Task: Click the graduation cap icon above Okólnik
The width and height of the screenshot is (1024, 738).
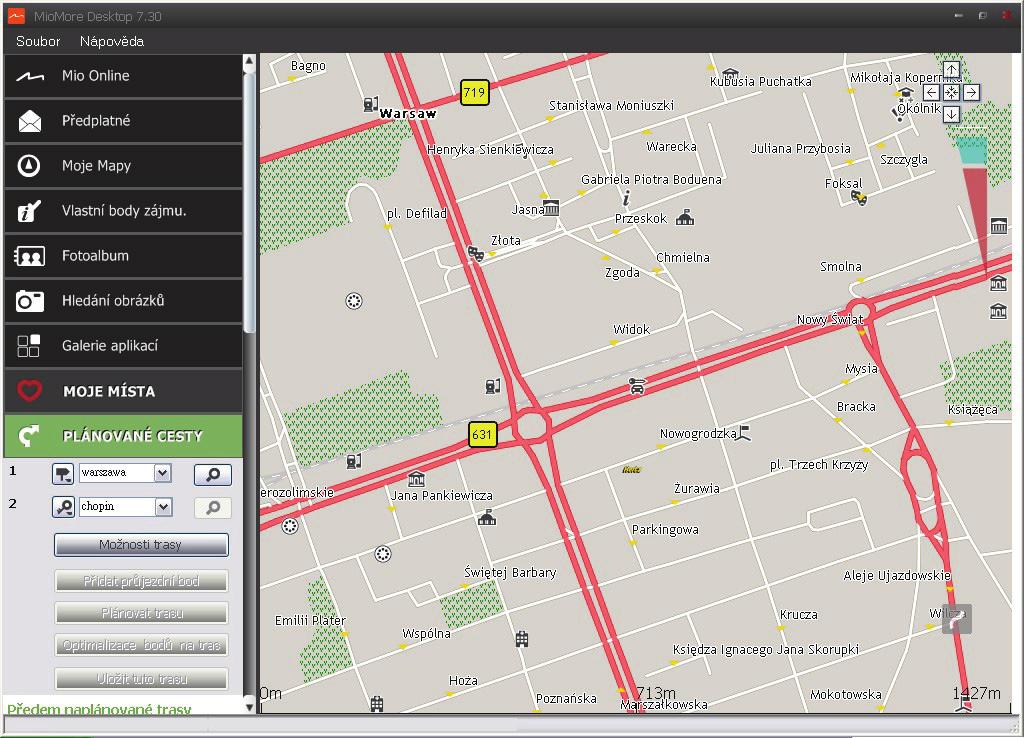Action: coord(905,94)
